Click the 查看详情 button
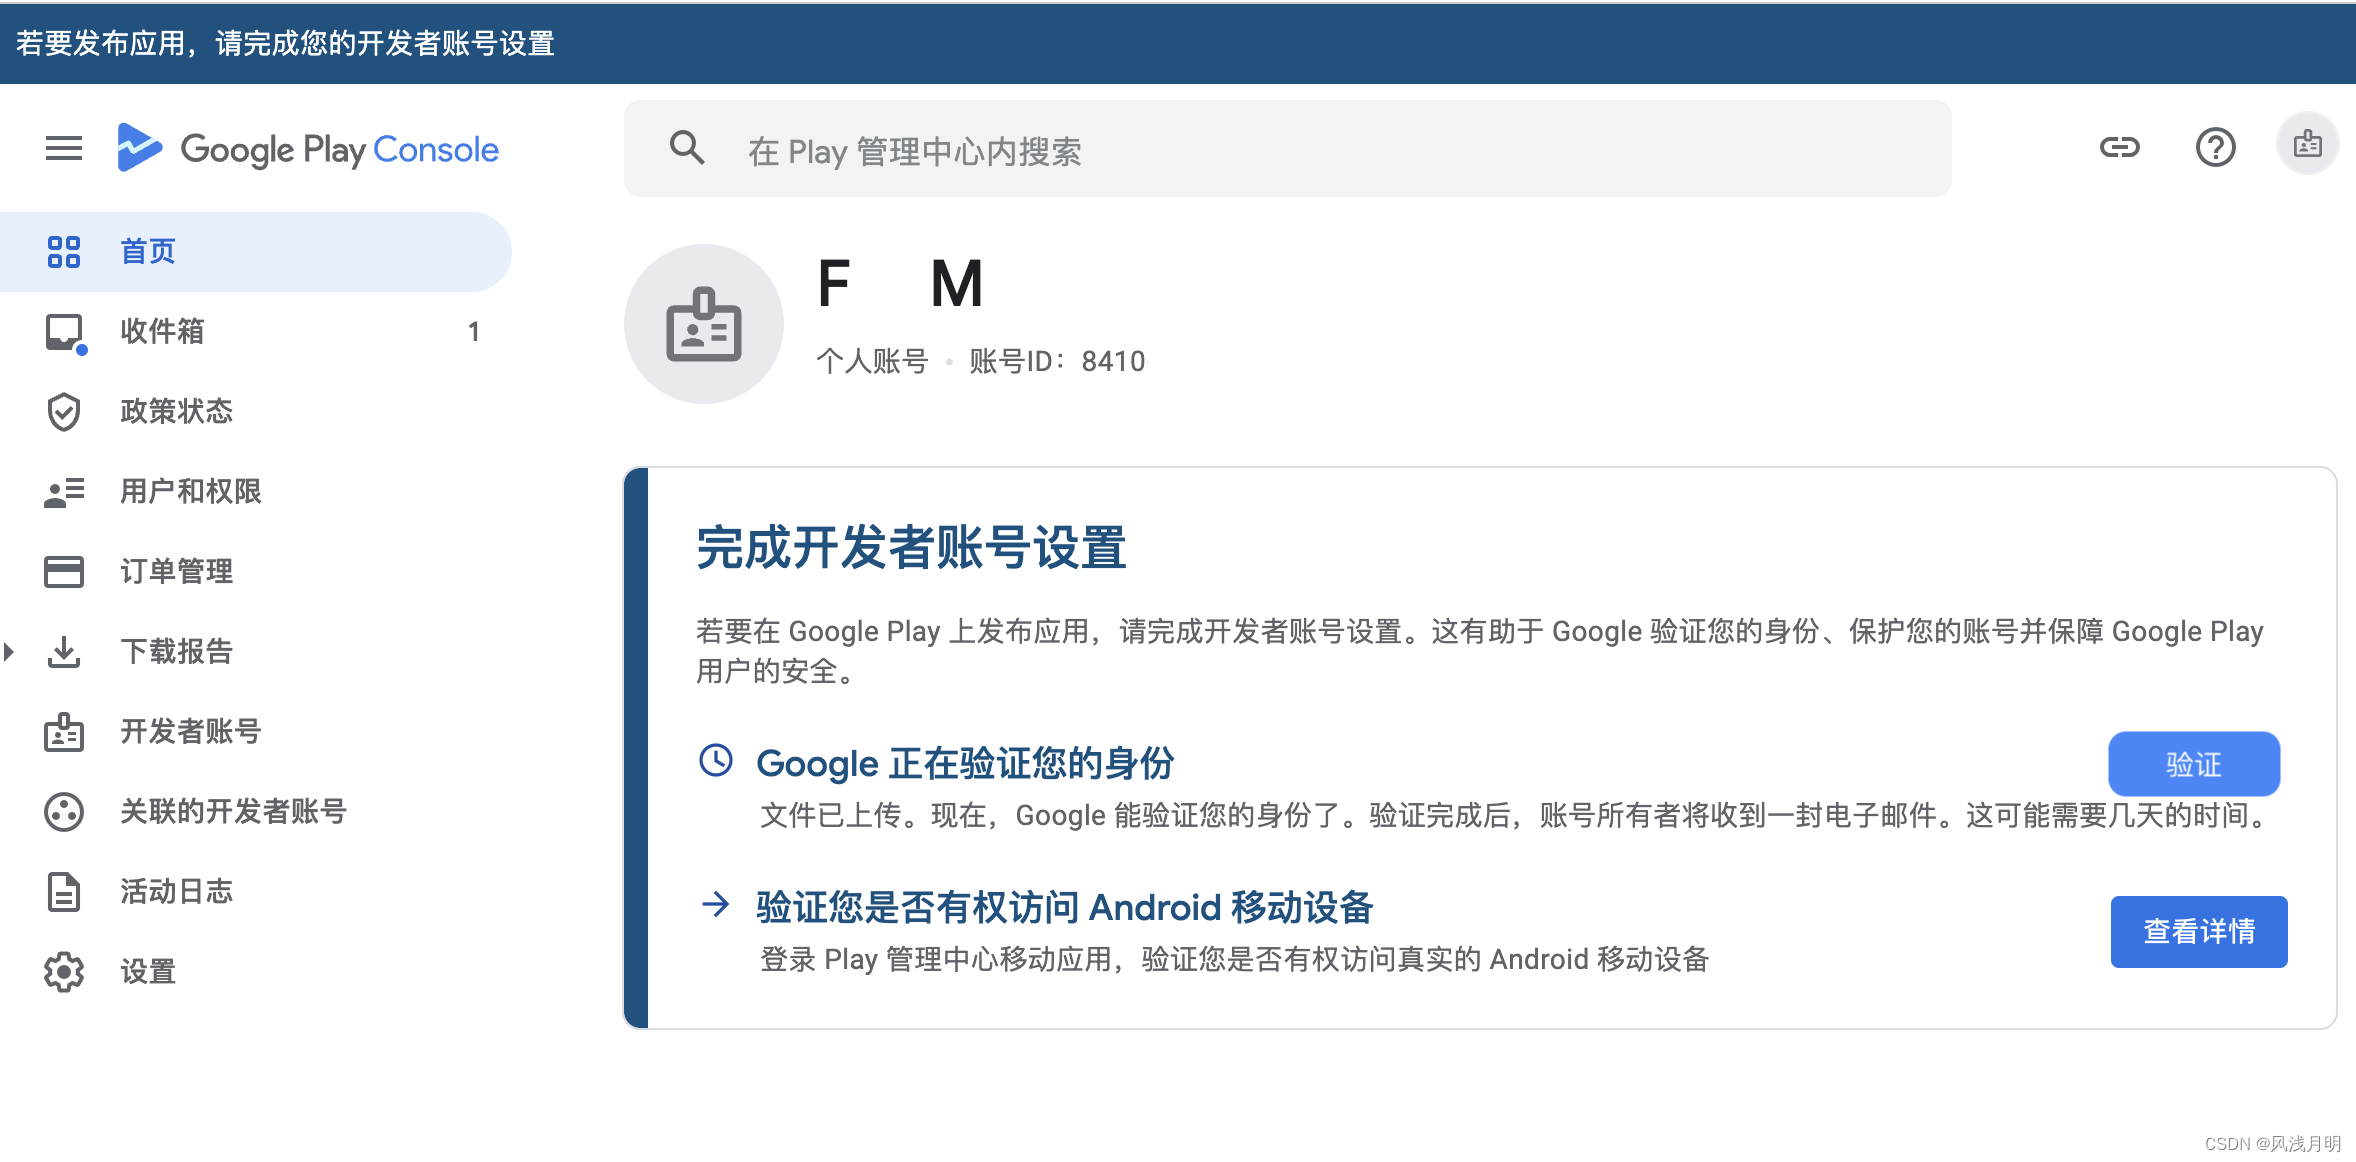Image resolution: width=2356 pixels, height=1162 pixels. coord(2198,932)
